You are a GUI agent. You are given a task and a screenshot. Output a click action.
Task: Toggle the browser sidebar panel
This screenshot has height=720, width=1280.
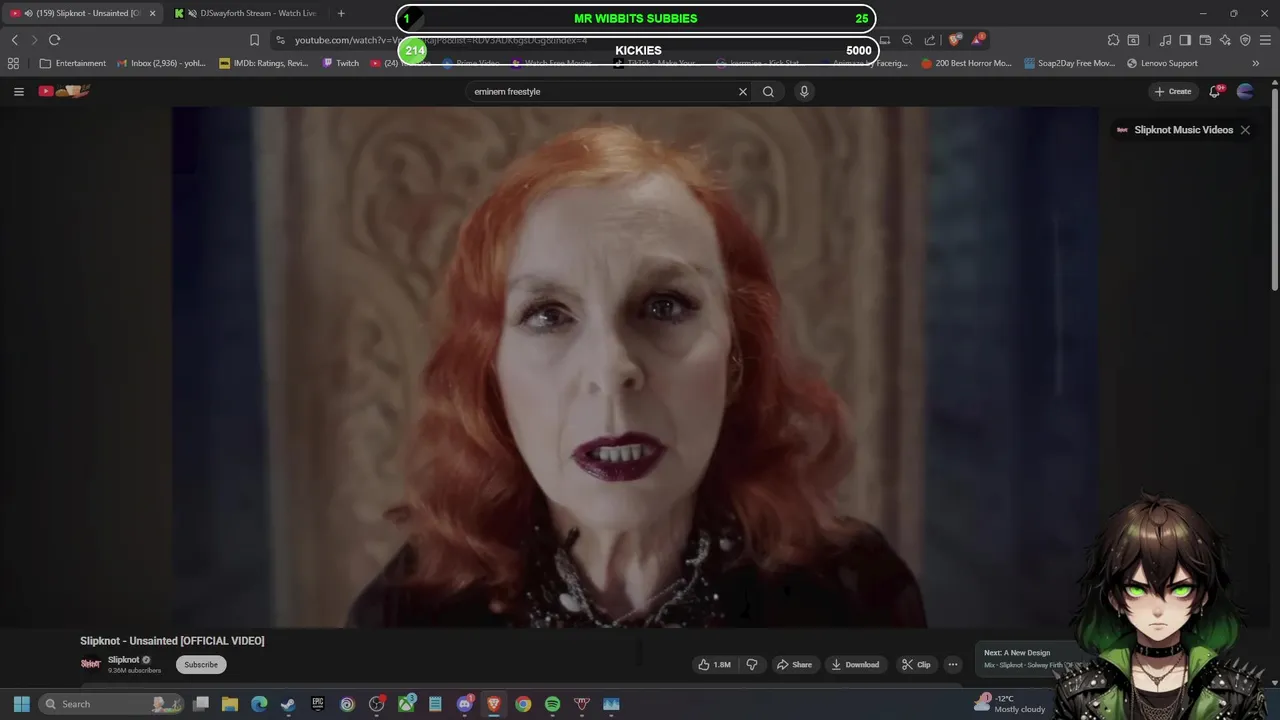1185,40
